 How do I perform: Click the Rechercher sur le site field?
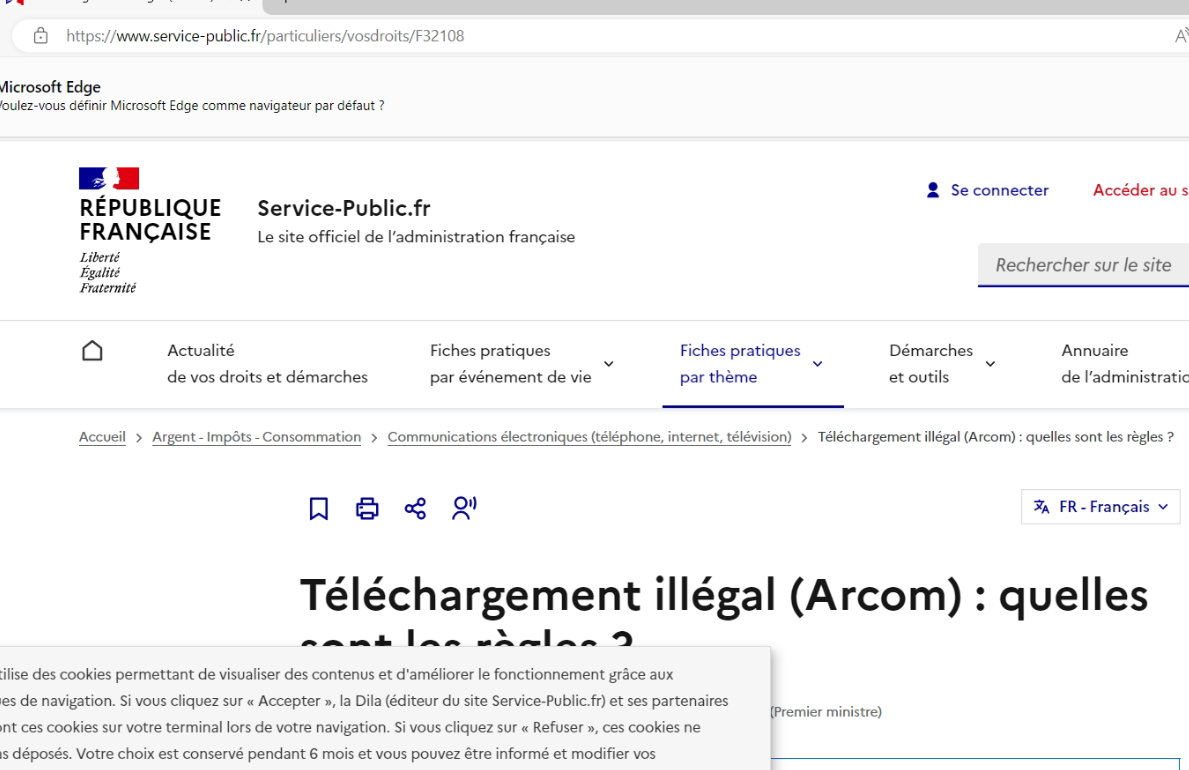[x=1083, y=265]
